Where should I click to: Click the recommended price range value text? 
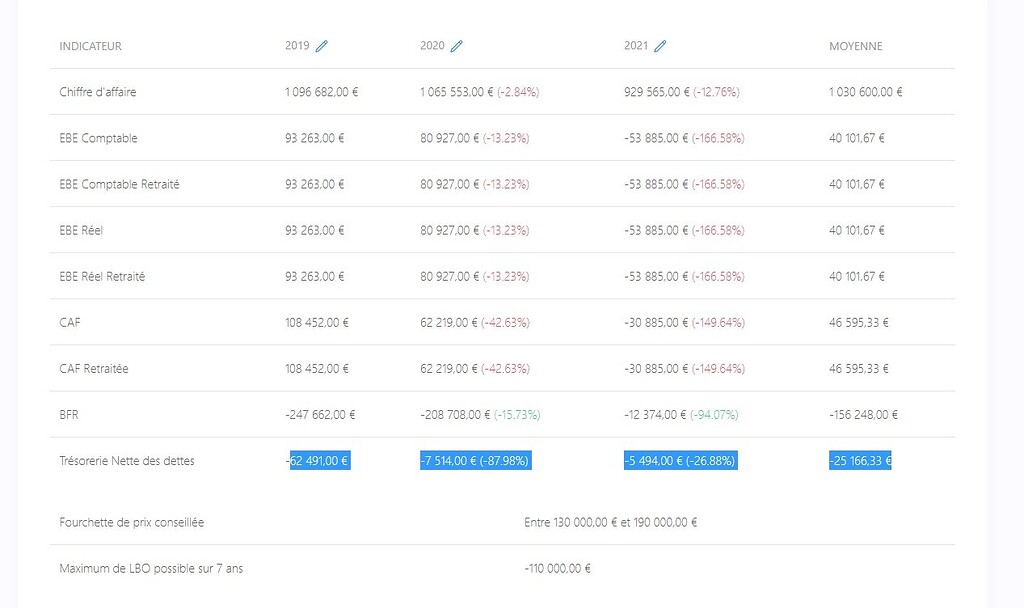click(x=610, y=522)
